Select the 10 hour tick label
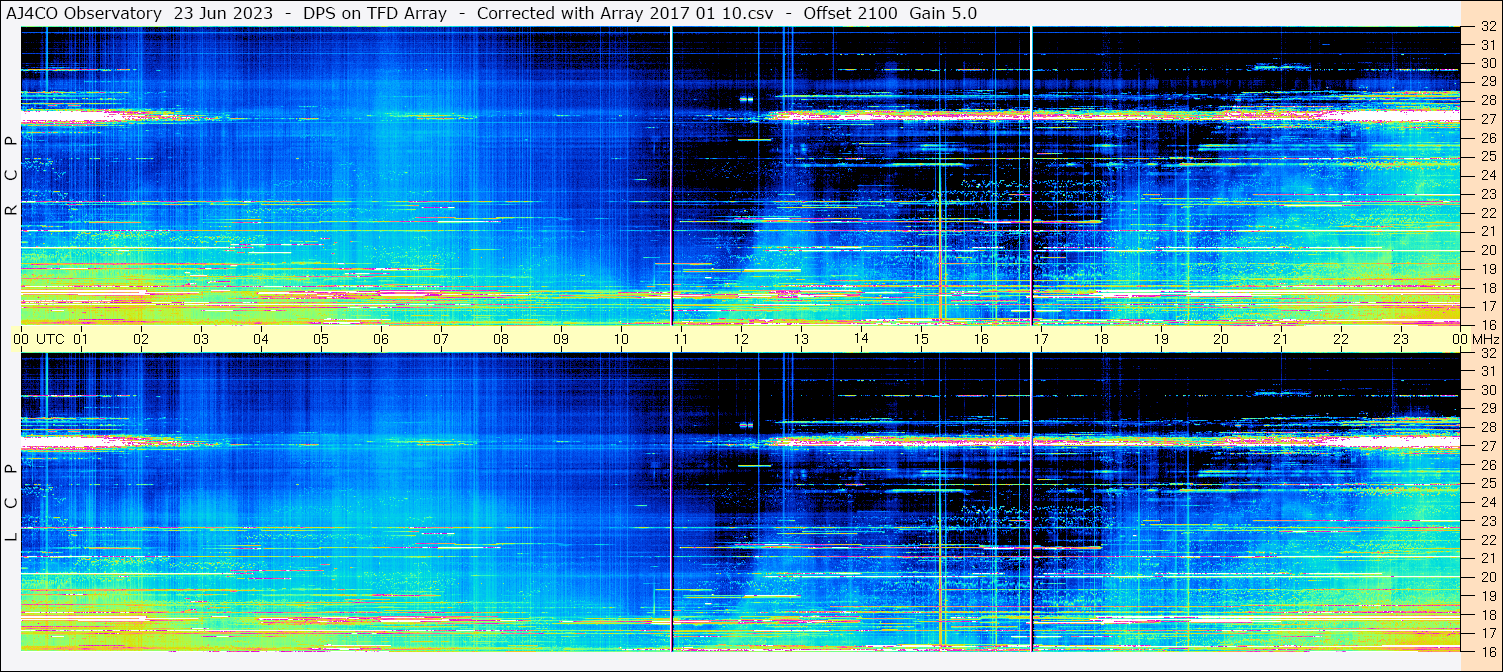Screen dimensions: 1503x672 (621, 339)
